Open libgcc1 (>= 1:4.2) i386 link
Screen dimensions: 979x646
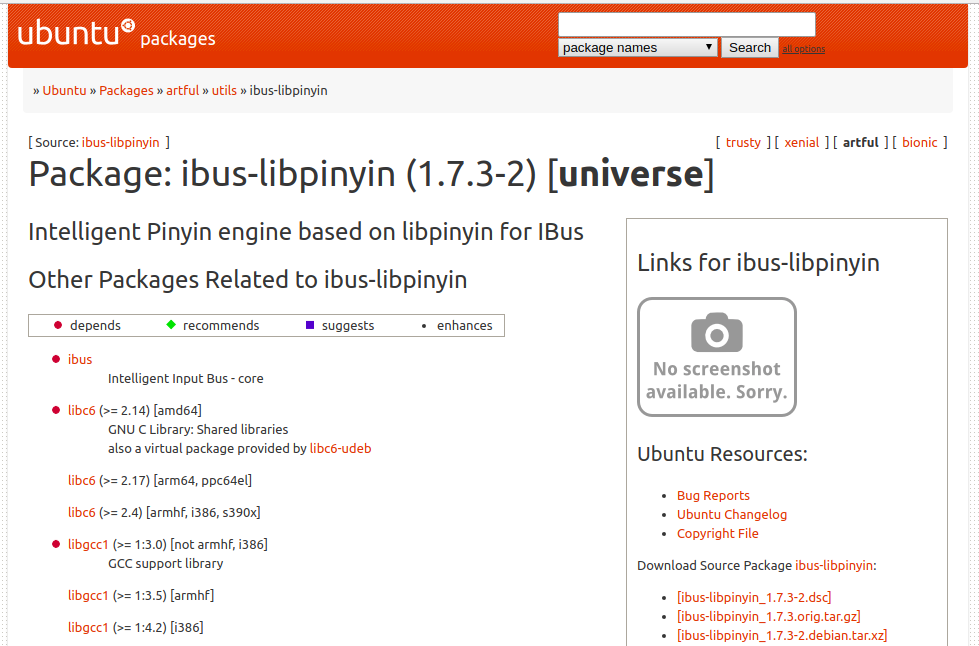88,627
